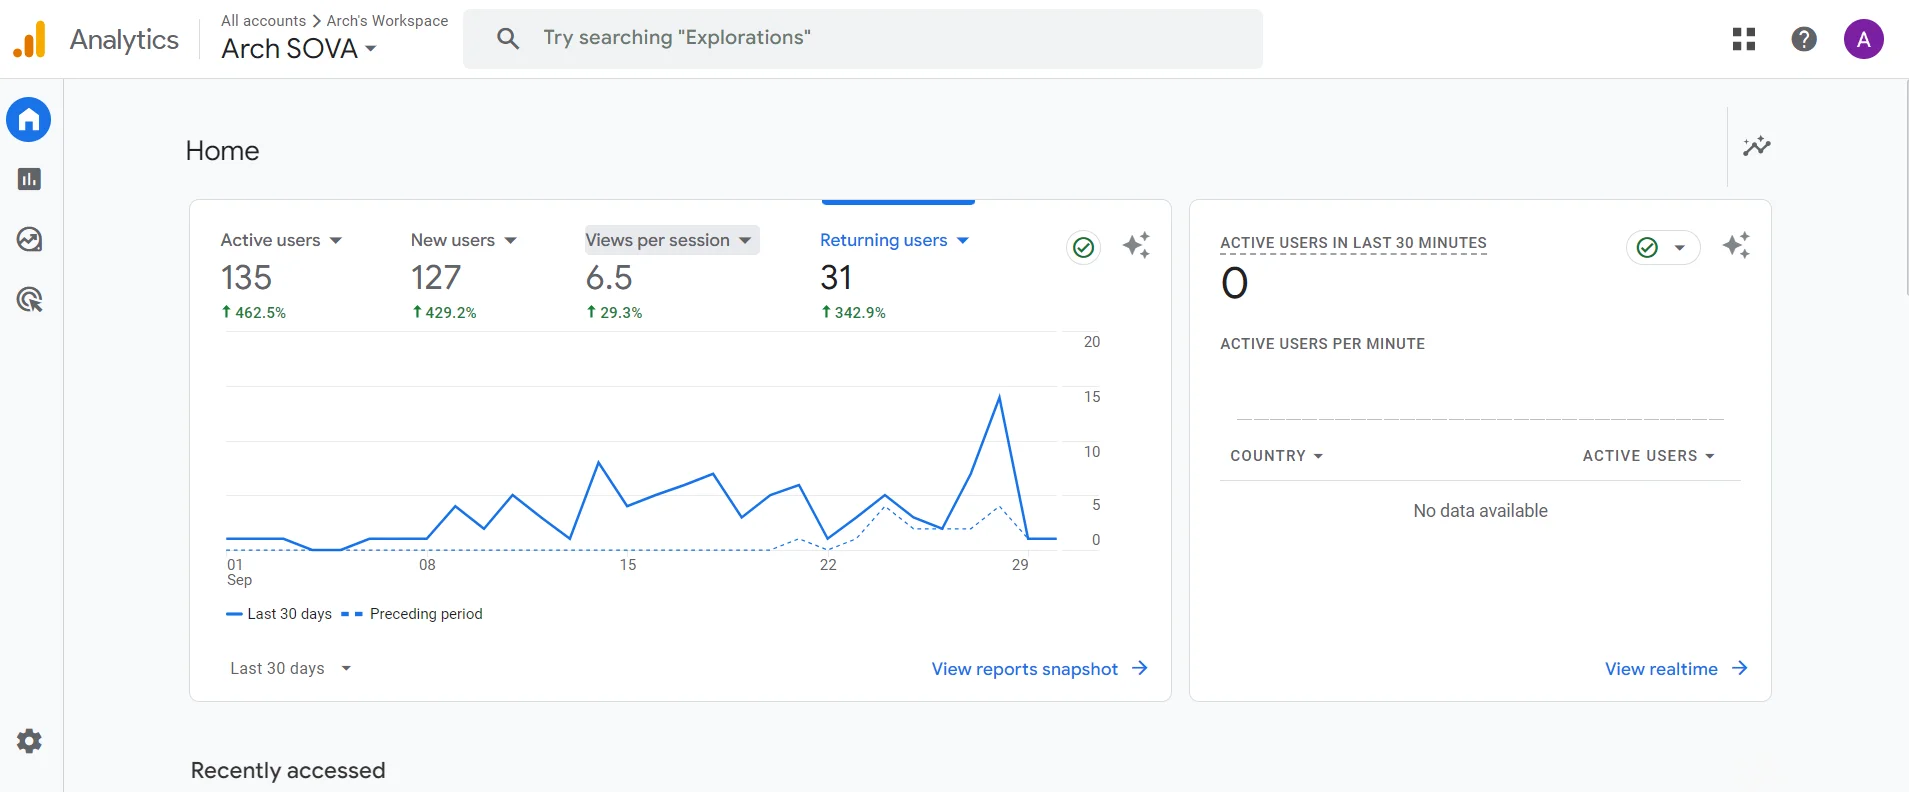
Task: Open the Home icon in sidebar
Action: [x=29, y=120]
